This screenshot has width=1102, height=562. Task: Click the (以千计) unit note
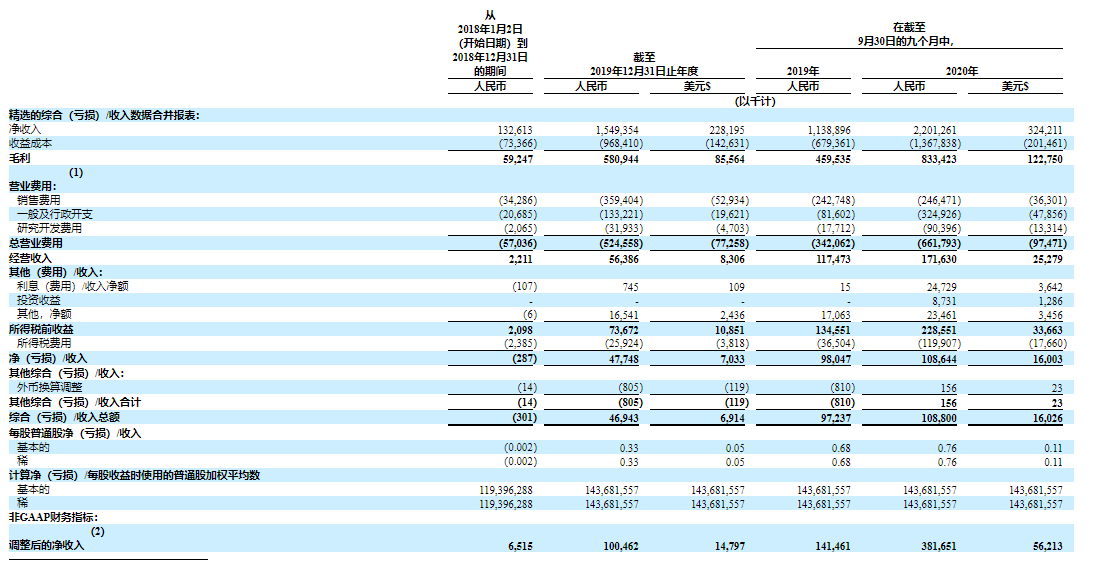(755, 101)
